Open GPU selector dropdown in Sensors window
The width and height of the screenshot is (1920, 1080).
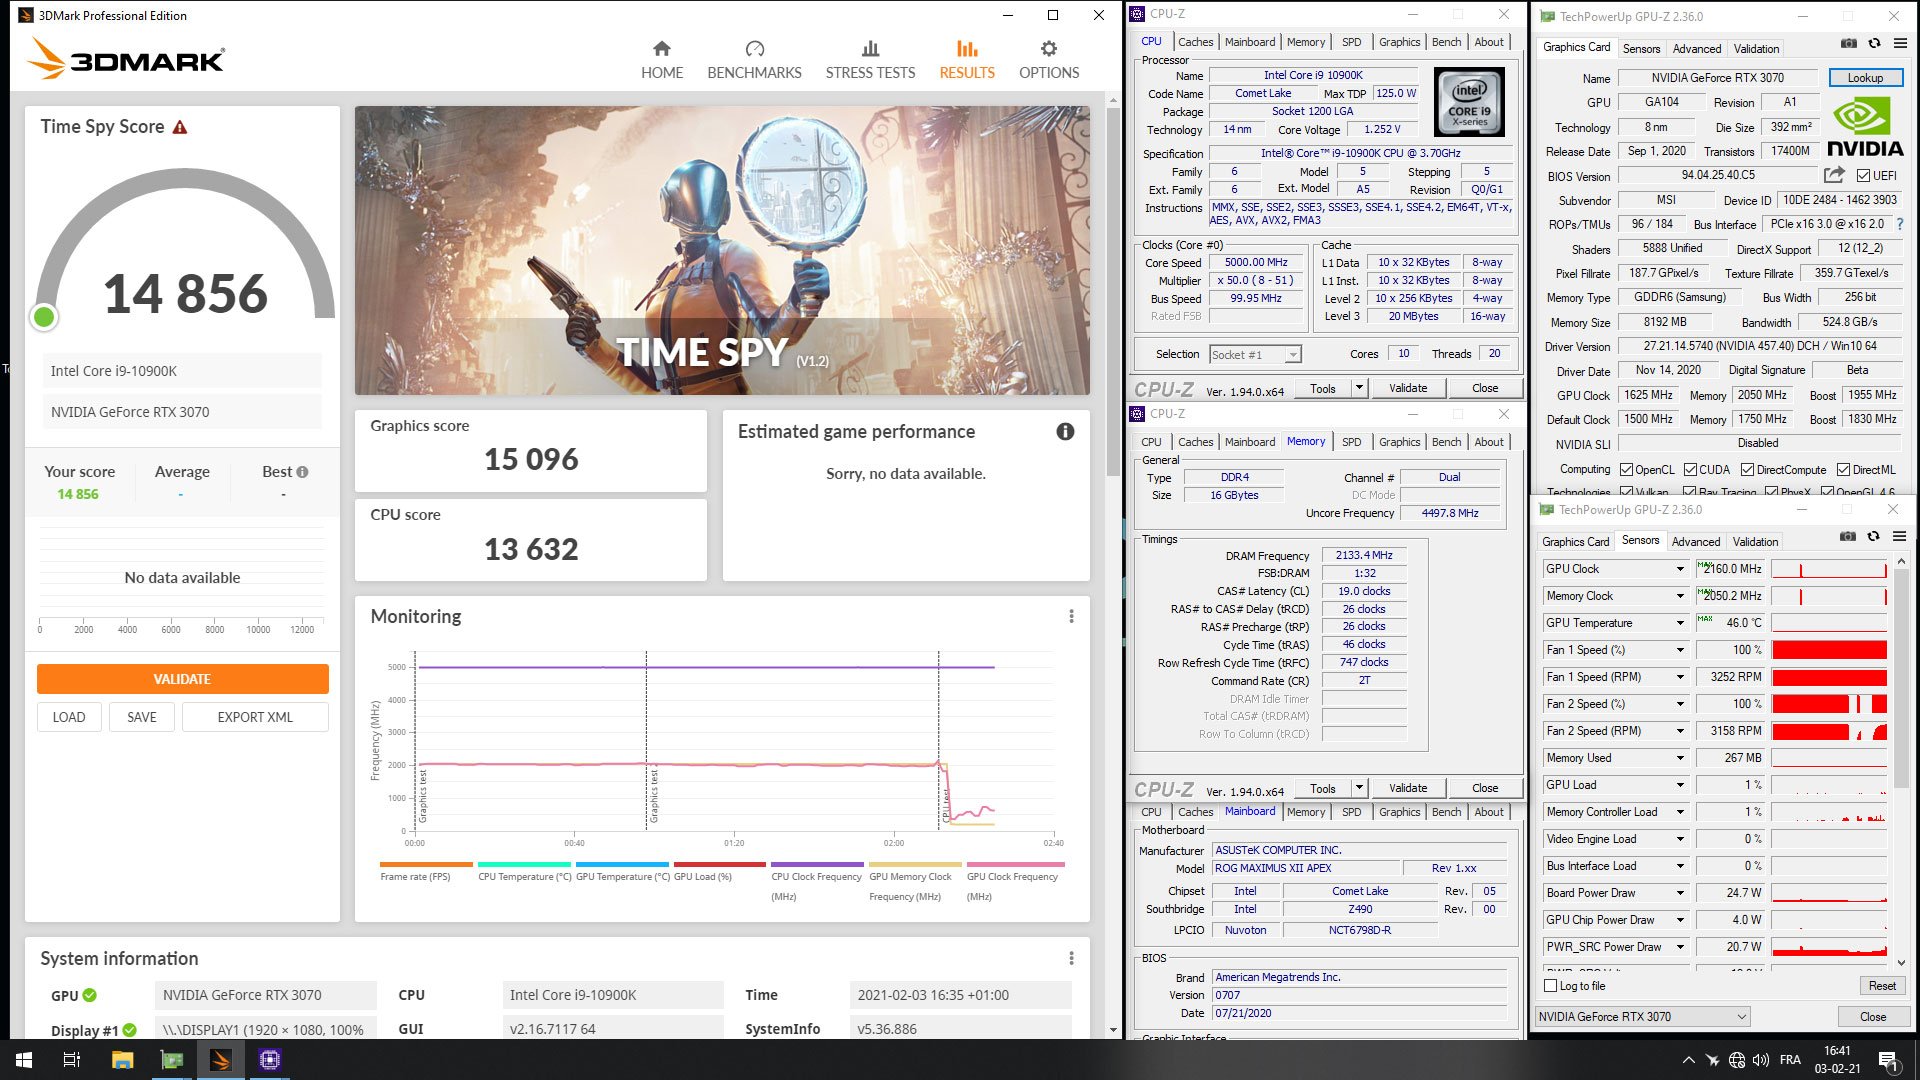pos(1642,1017)
